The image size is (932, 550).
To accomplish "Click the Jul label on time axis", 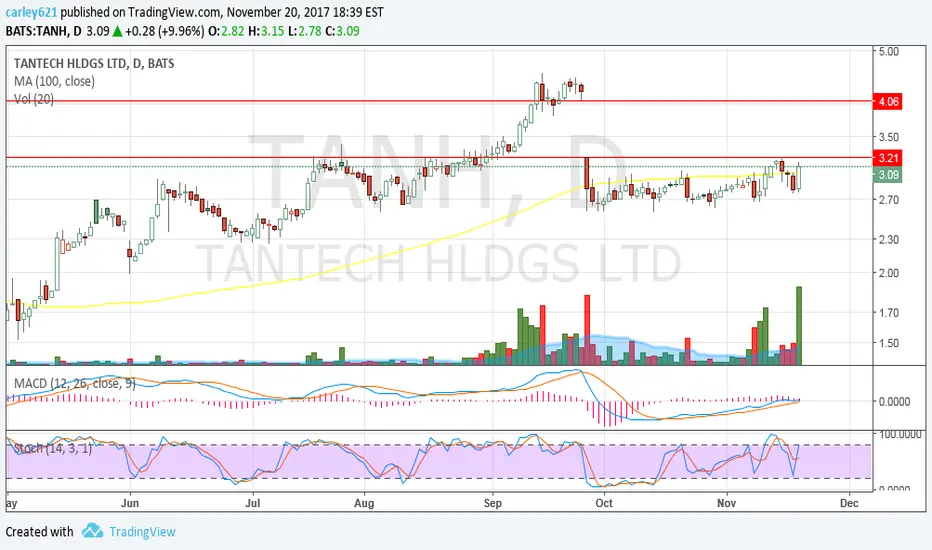I will pyautogui.click(x=253, y=503).
